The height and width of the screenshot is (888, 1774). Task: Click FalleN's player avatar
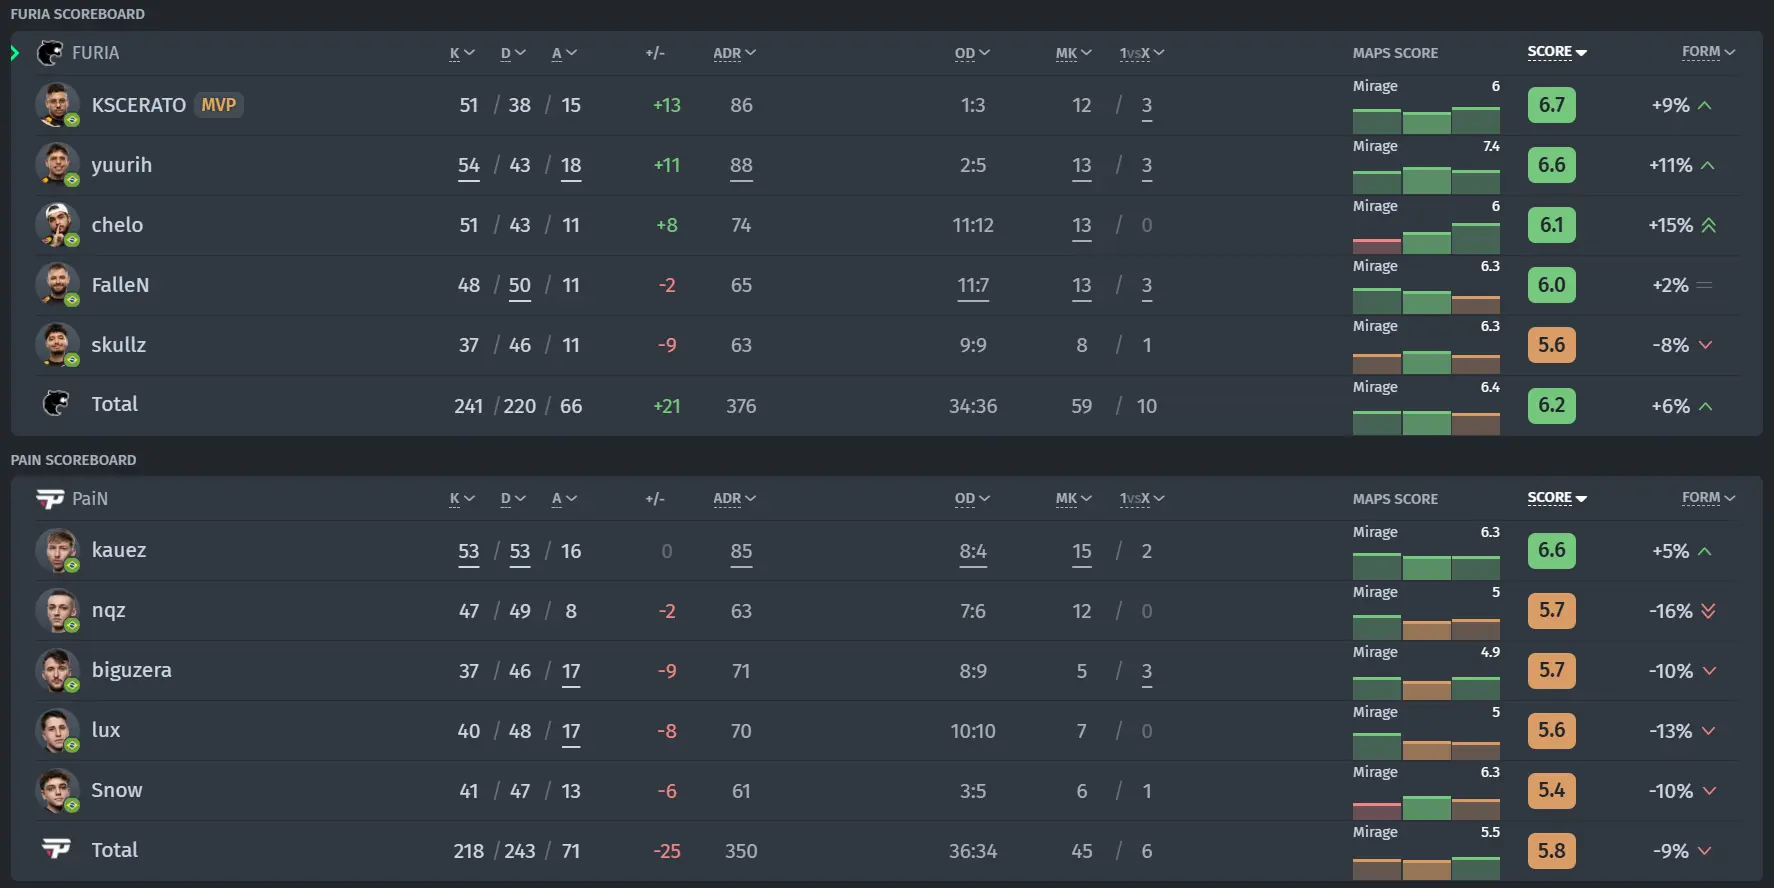point(57,285)
